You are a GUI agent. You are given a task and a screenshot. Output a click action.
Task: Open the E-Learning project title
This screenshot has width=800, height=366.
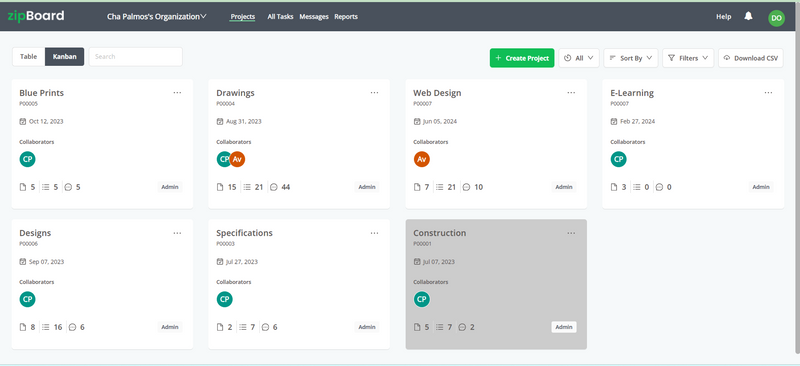tap(632, 93)
